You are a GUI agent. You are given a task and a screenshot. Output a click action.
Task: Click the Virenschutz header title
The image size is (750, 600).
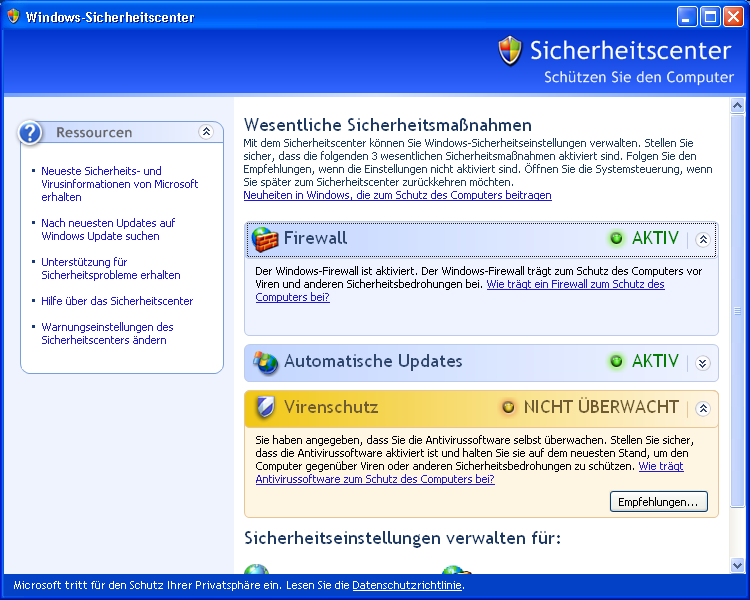click(x=331, y=407)
